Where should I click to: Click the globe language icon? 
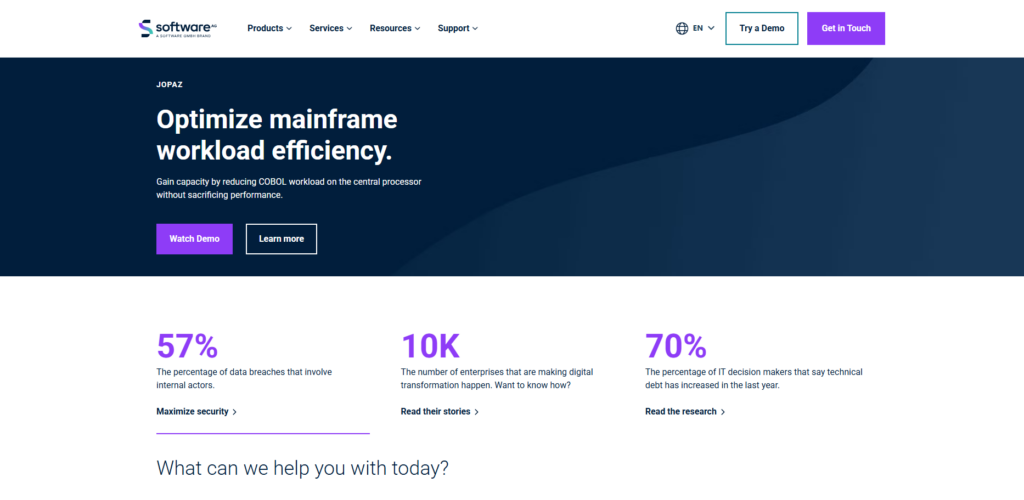682,28
